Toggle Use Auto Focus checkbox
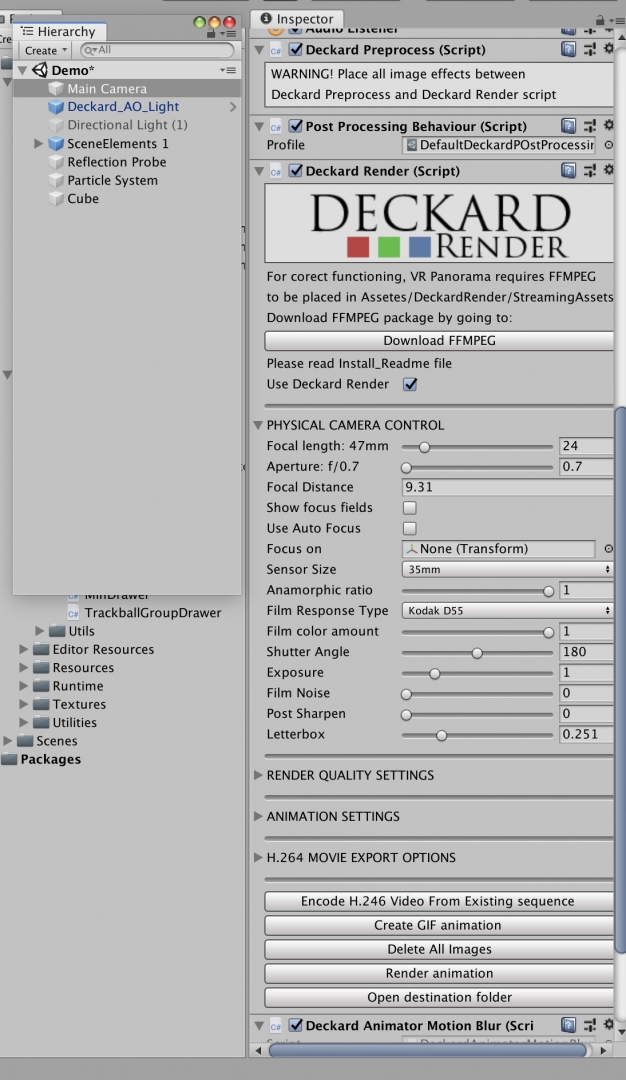Screen dimensions: 626x1080 409,528
